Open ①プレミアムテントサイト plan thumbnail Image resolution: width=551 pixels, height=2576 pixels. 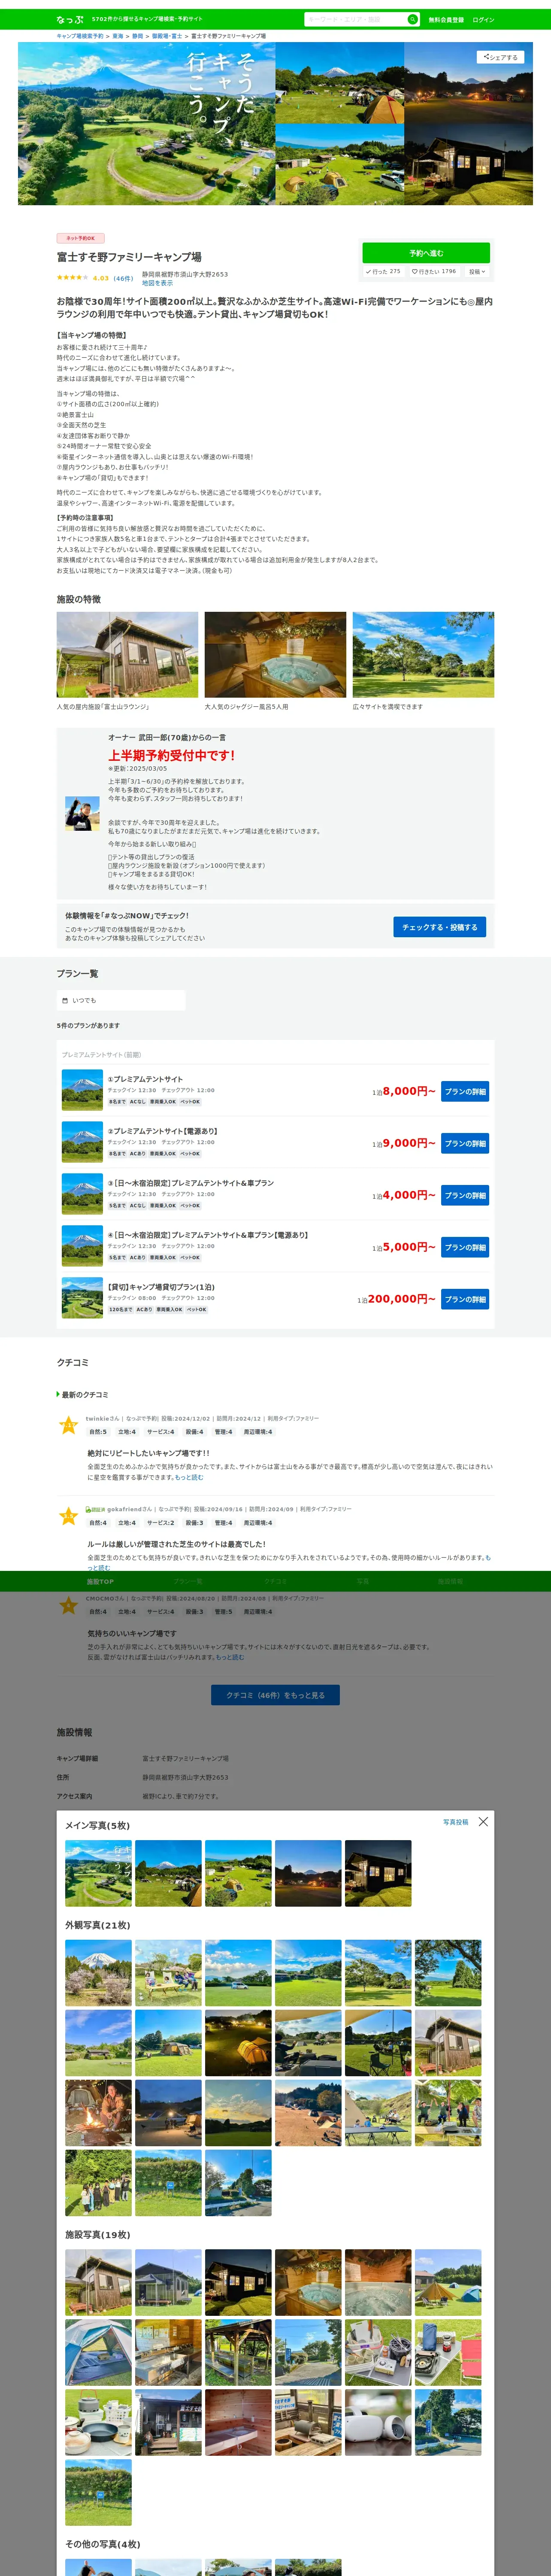(82, 1090)
